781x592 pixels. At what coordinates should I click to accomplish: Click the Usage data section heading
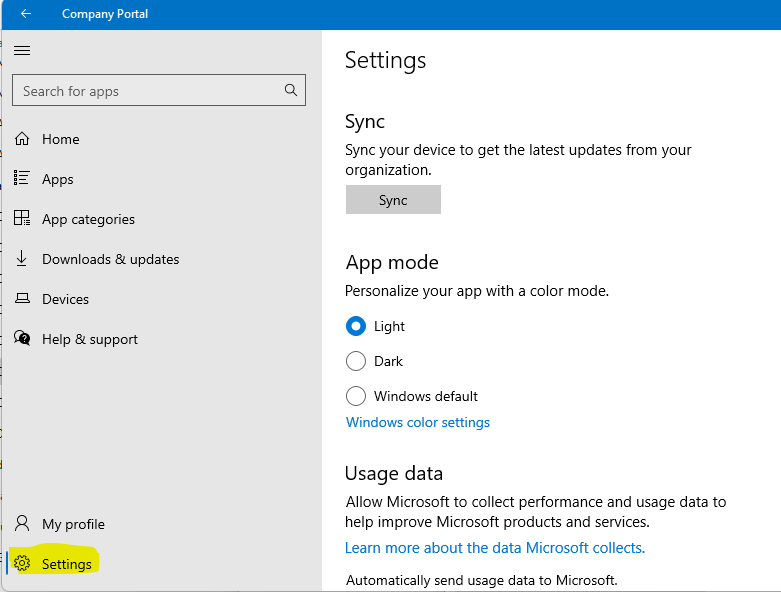[394, 474]
